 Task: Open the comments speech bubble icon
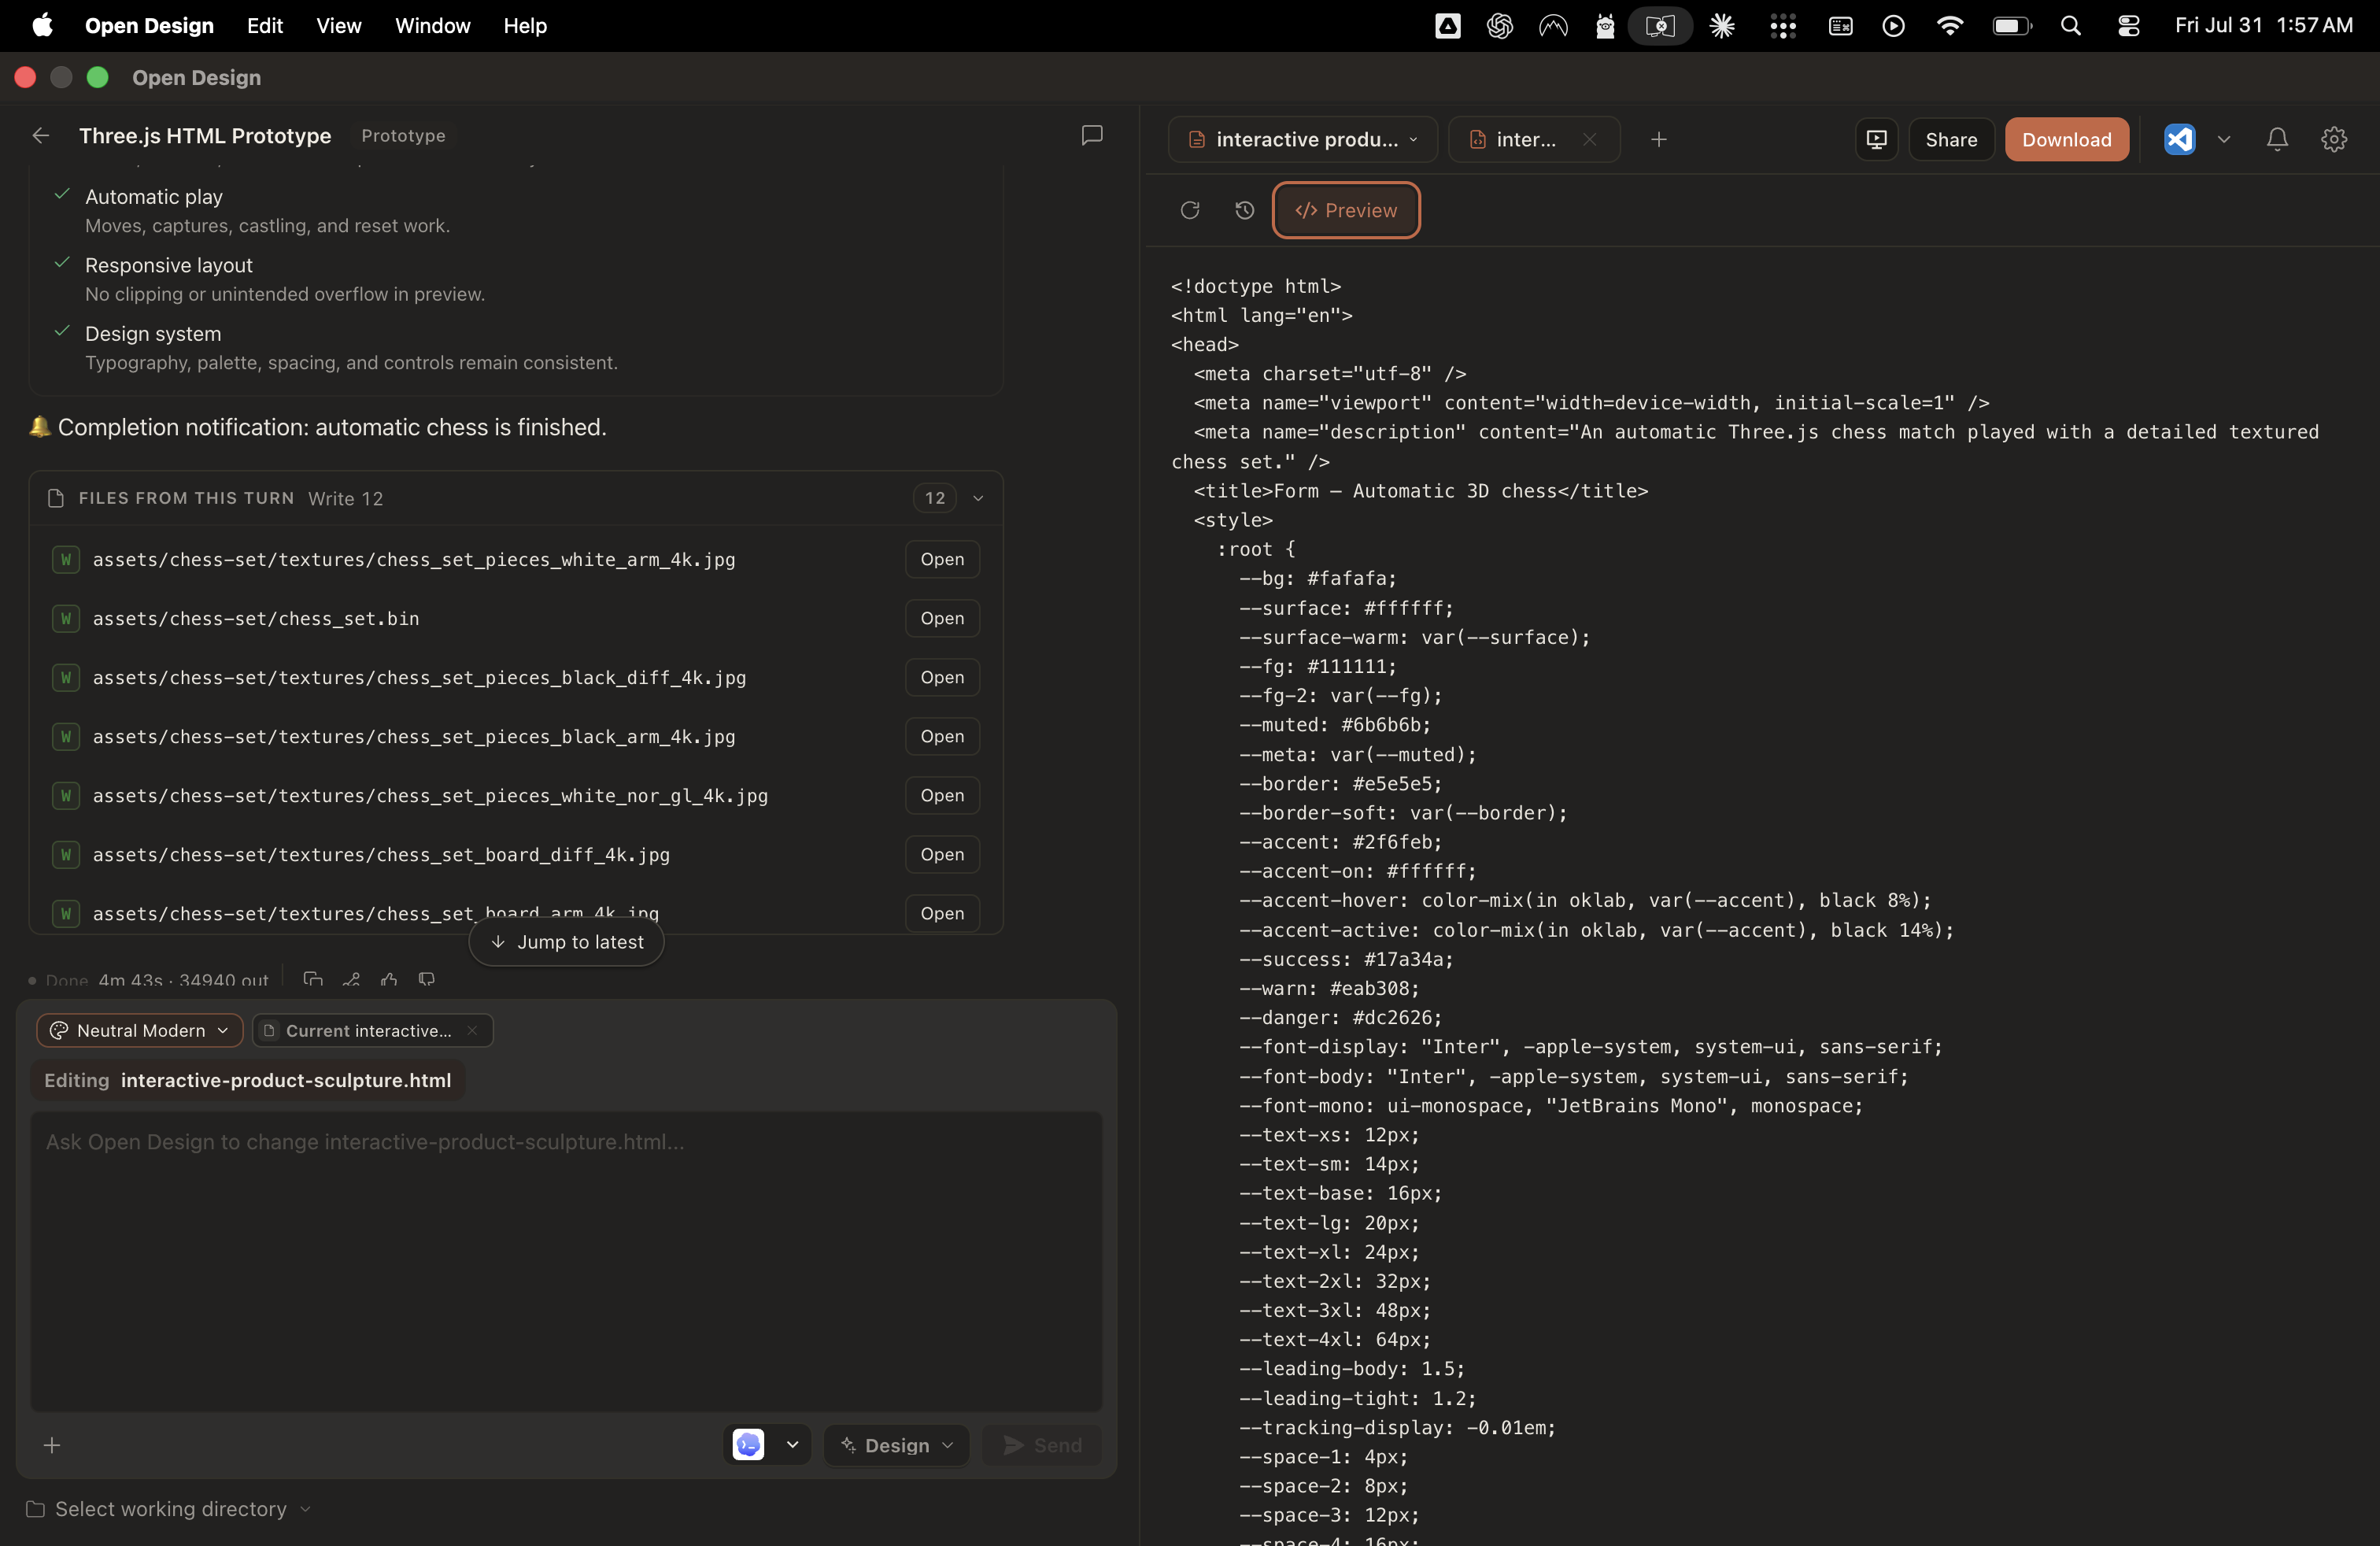click(1092, 135)
